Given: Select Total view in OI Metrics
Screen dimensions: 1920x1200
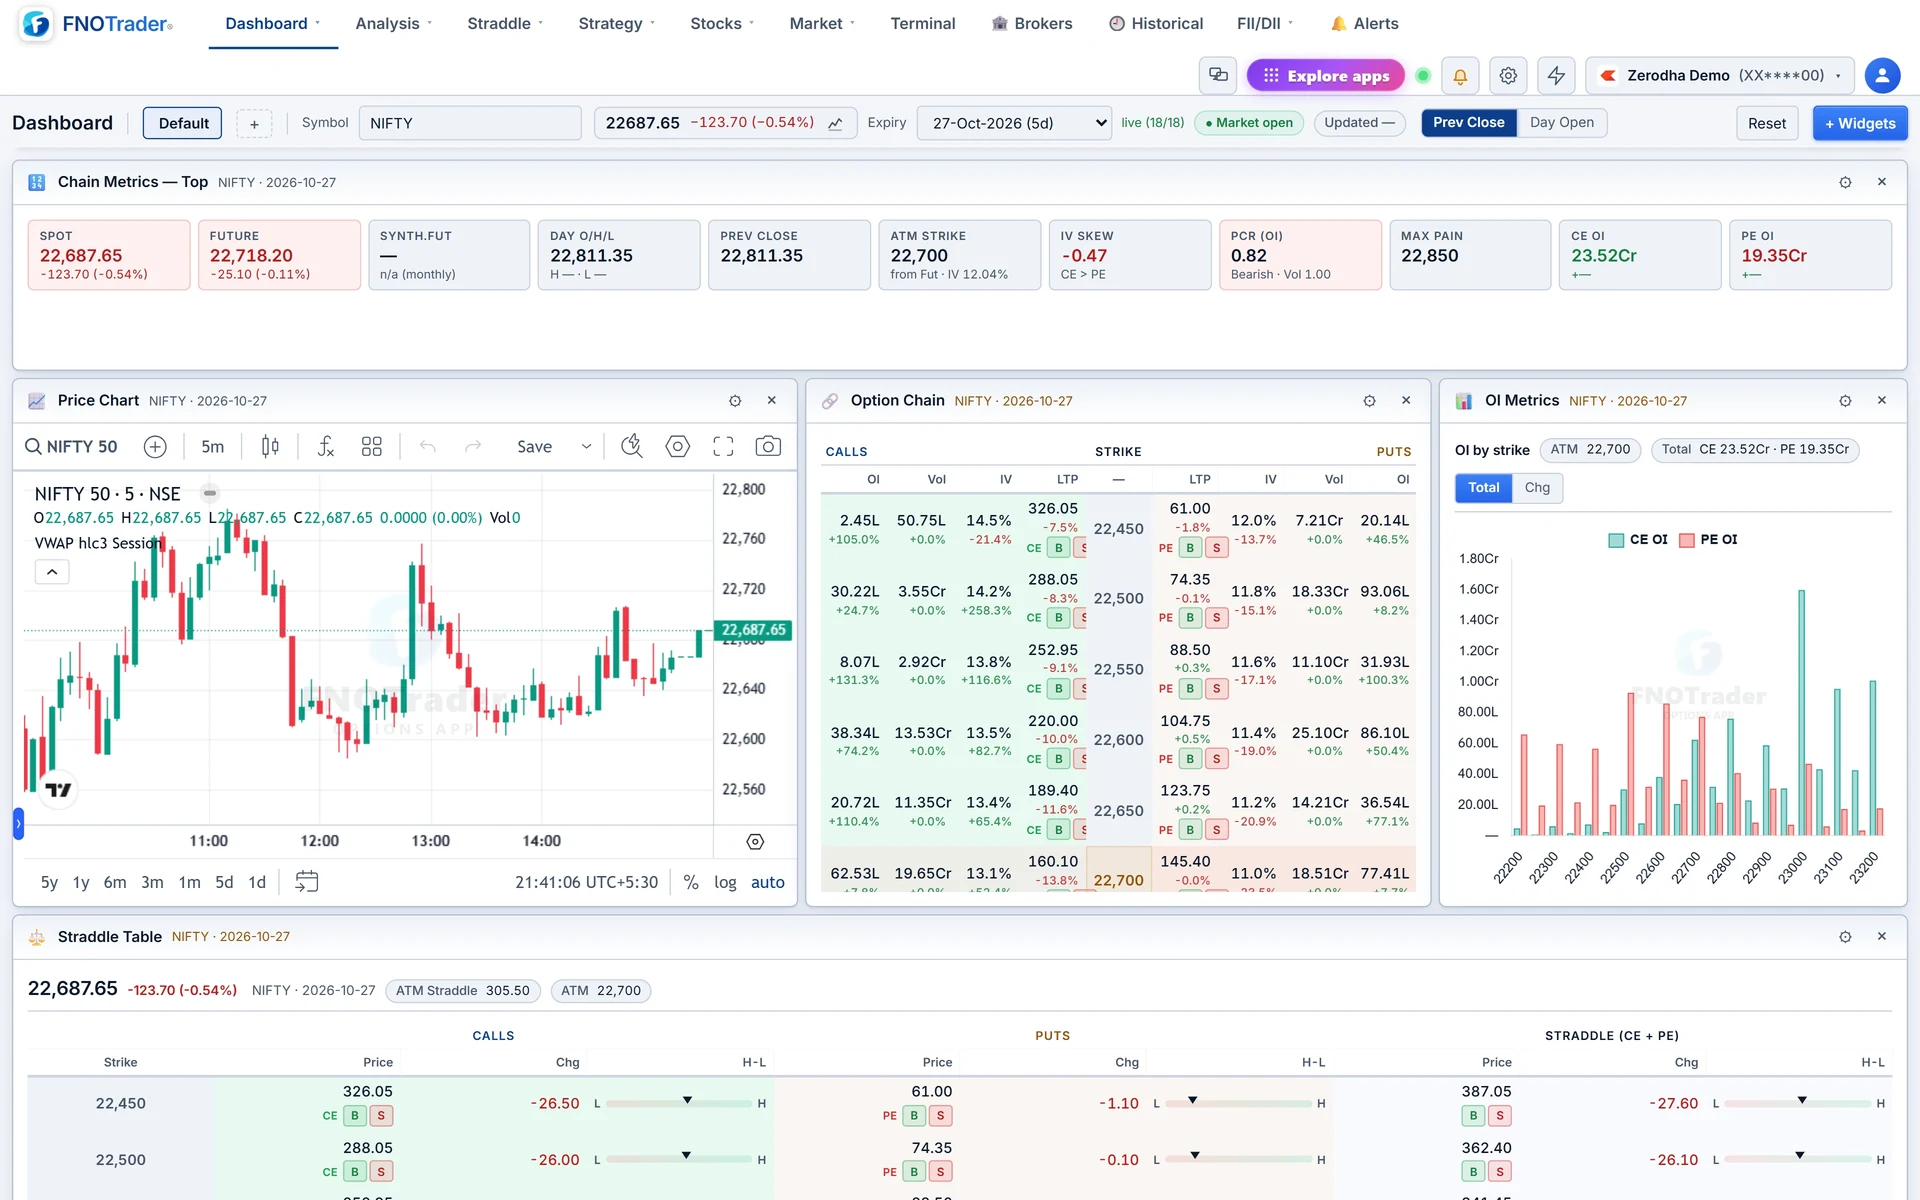Looking at the screenshot, I should 1483,488.
